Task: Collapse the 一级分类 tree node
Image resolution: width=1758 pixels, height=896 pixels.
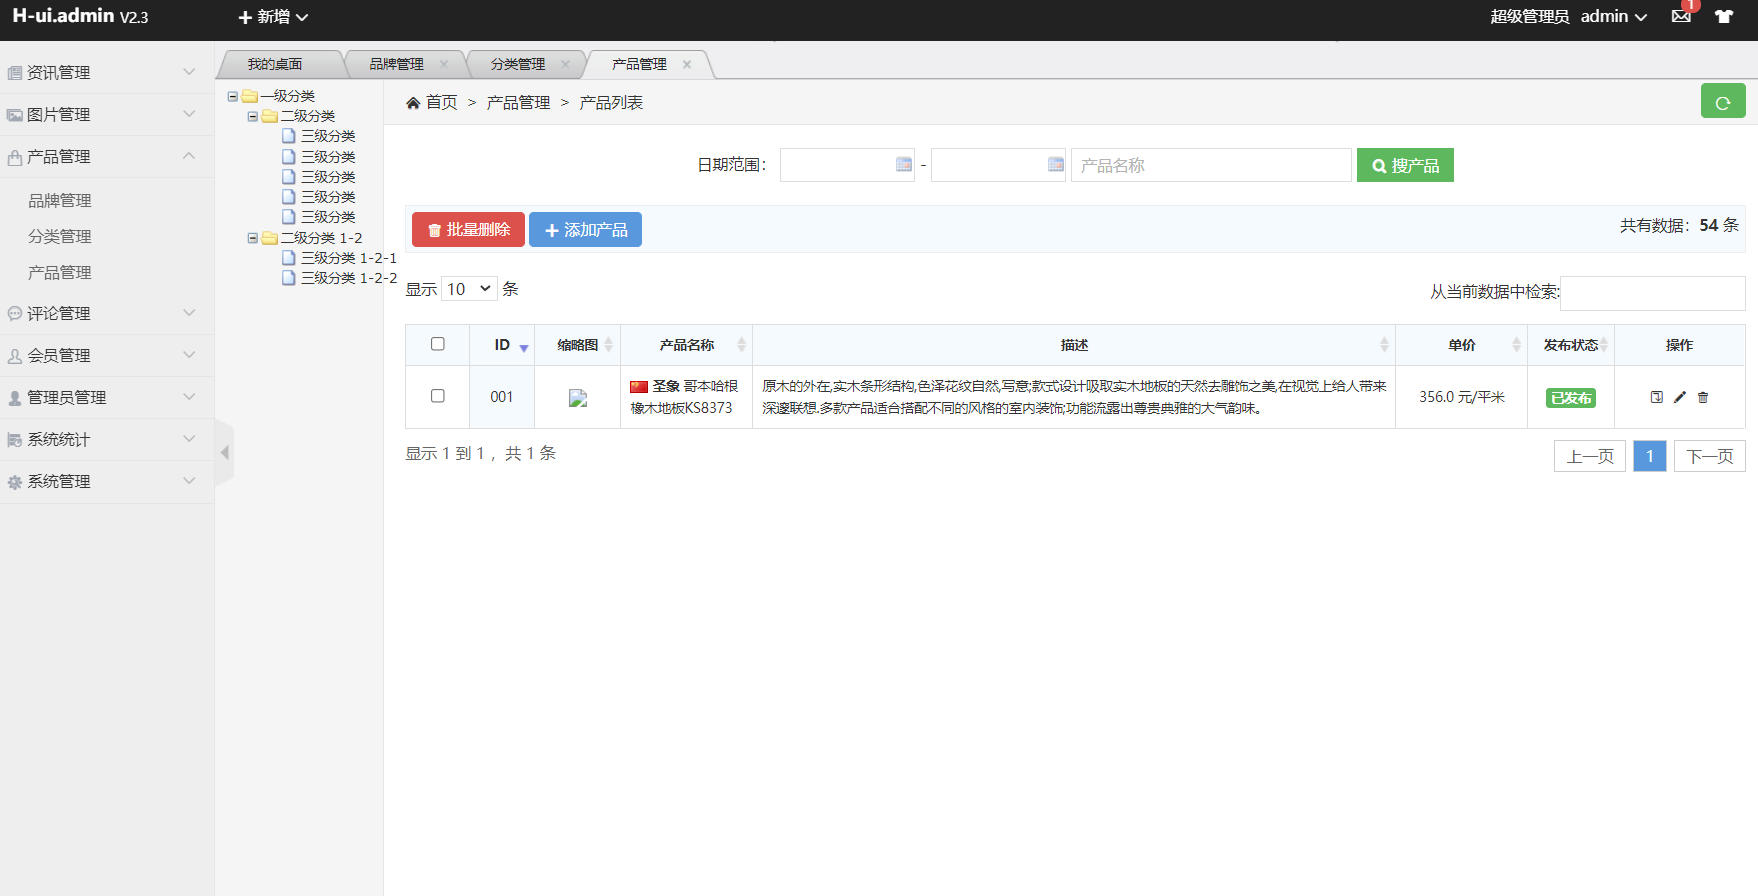Action: click(233, 97)
